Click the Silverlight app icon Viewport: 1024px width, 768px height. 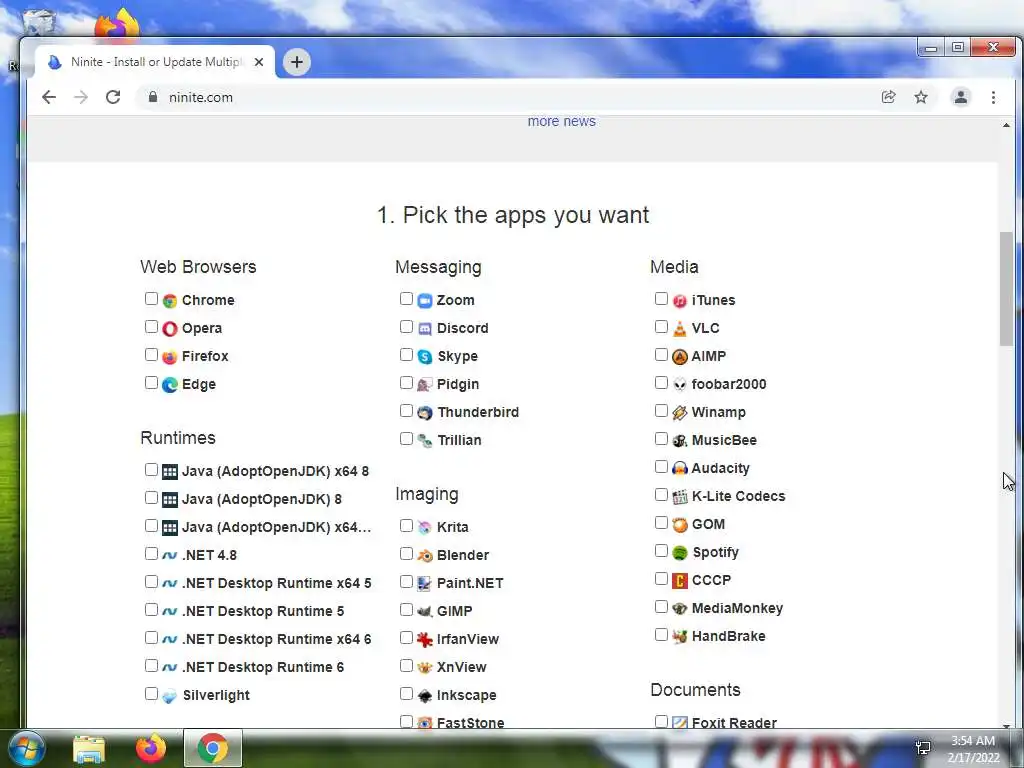point(170,696)
